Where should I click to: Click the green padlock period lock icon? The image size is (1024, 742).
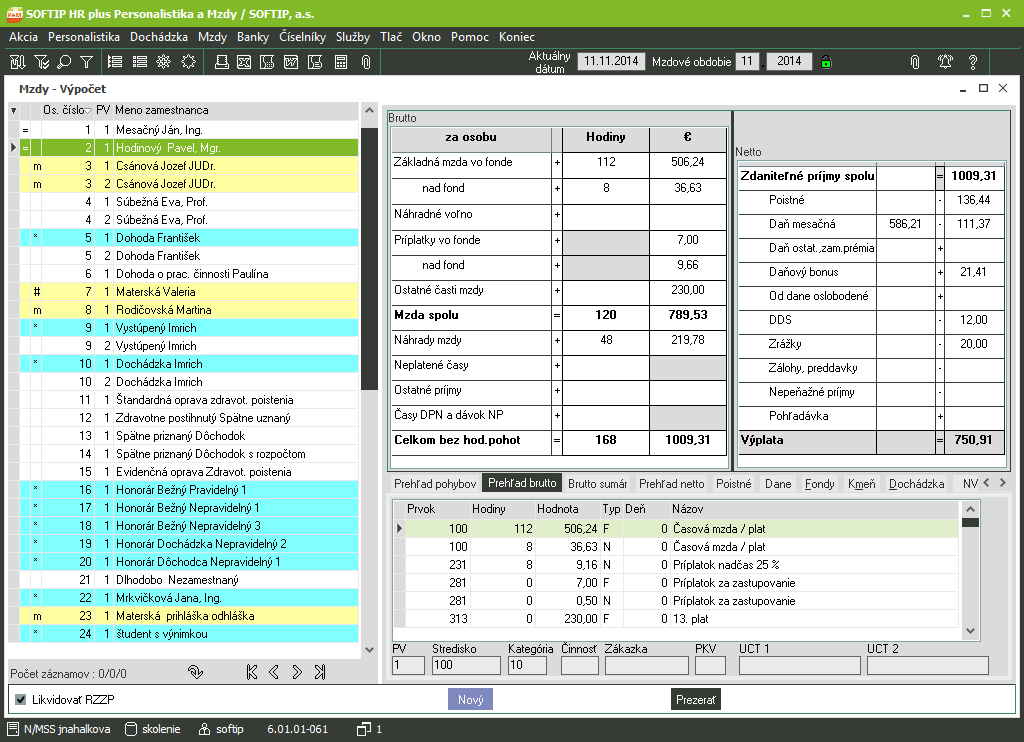pos(826,62)
